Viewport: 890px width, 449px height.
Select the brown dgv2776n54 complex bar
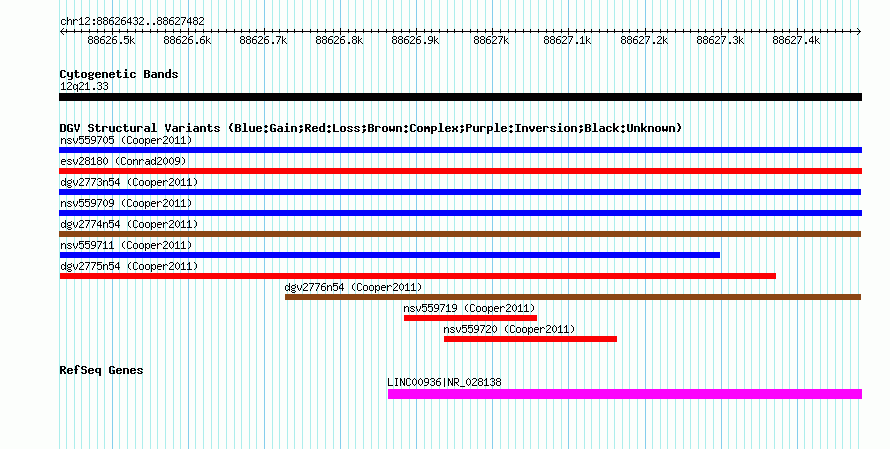coord(573,297)
